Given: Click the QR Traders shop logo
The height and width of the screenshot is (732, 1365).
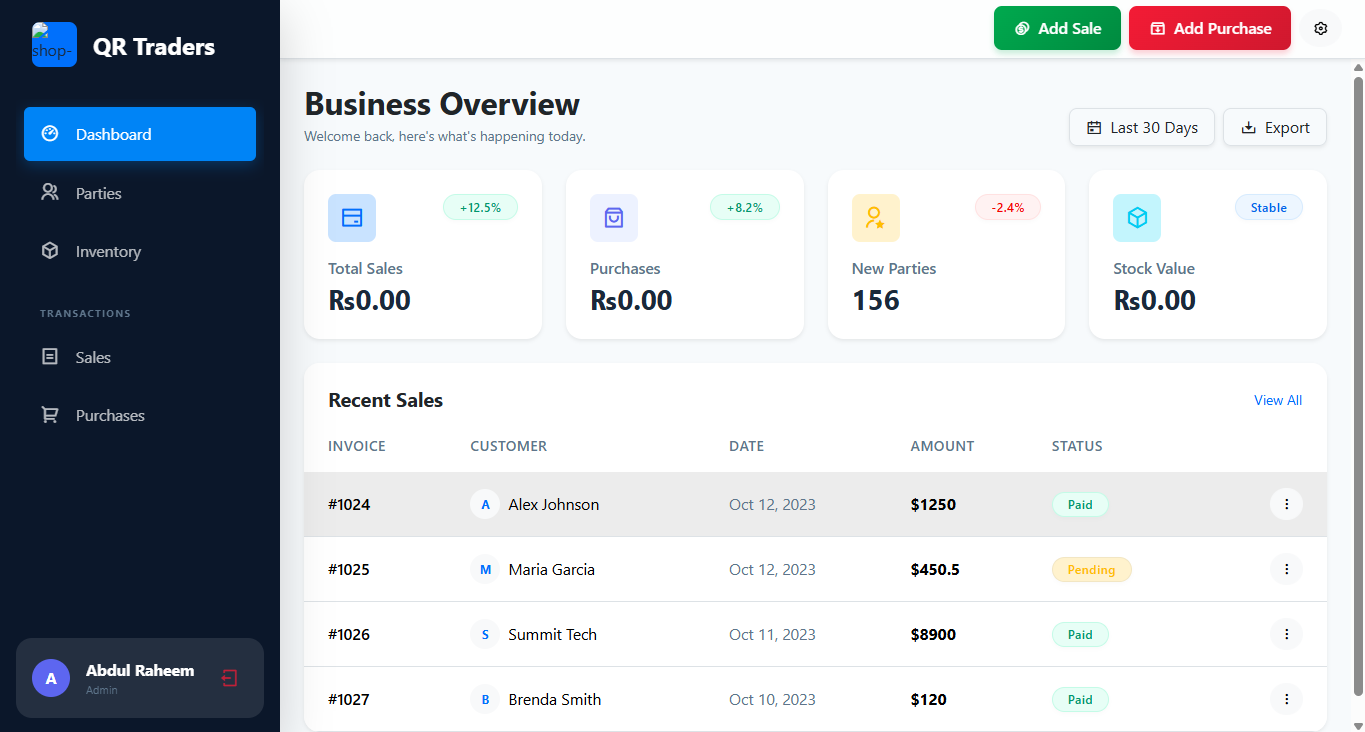Looking at the screenshot, I should pyautogui.click(x=54, y=44).
